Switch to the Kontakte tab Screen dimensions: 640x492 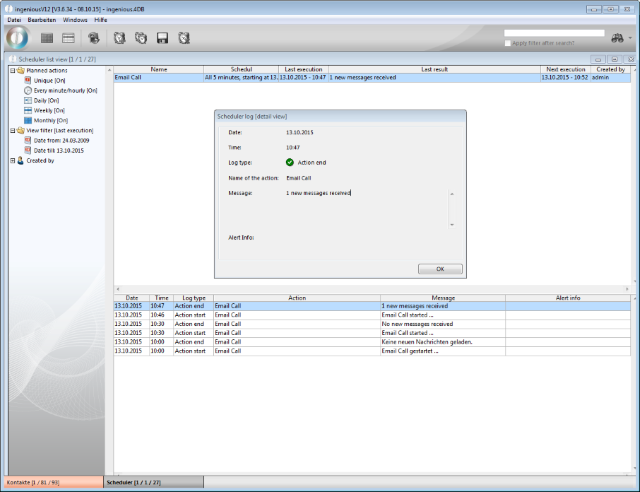pyautogui.click(x=50, y=483)
